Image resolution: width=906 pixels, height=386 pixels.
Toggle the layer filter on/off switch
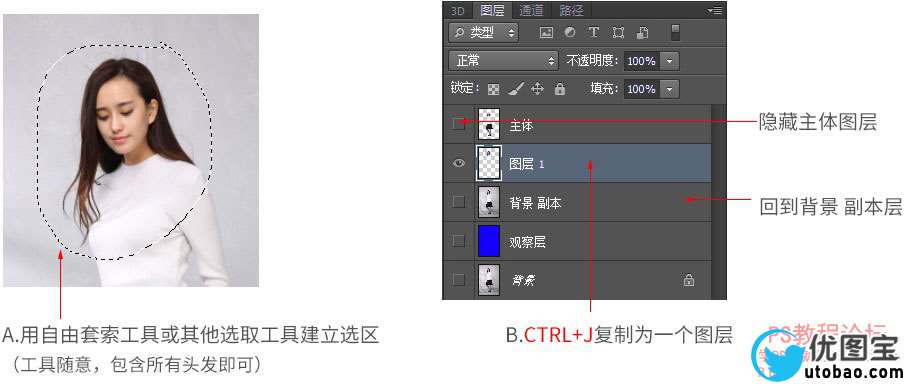(x=675, y=32)
